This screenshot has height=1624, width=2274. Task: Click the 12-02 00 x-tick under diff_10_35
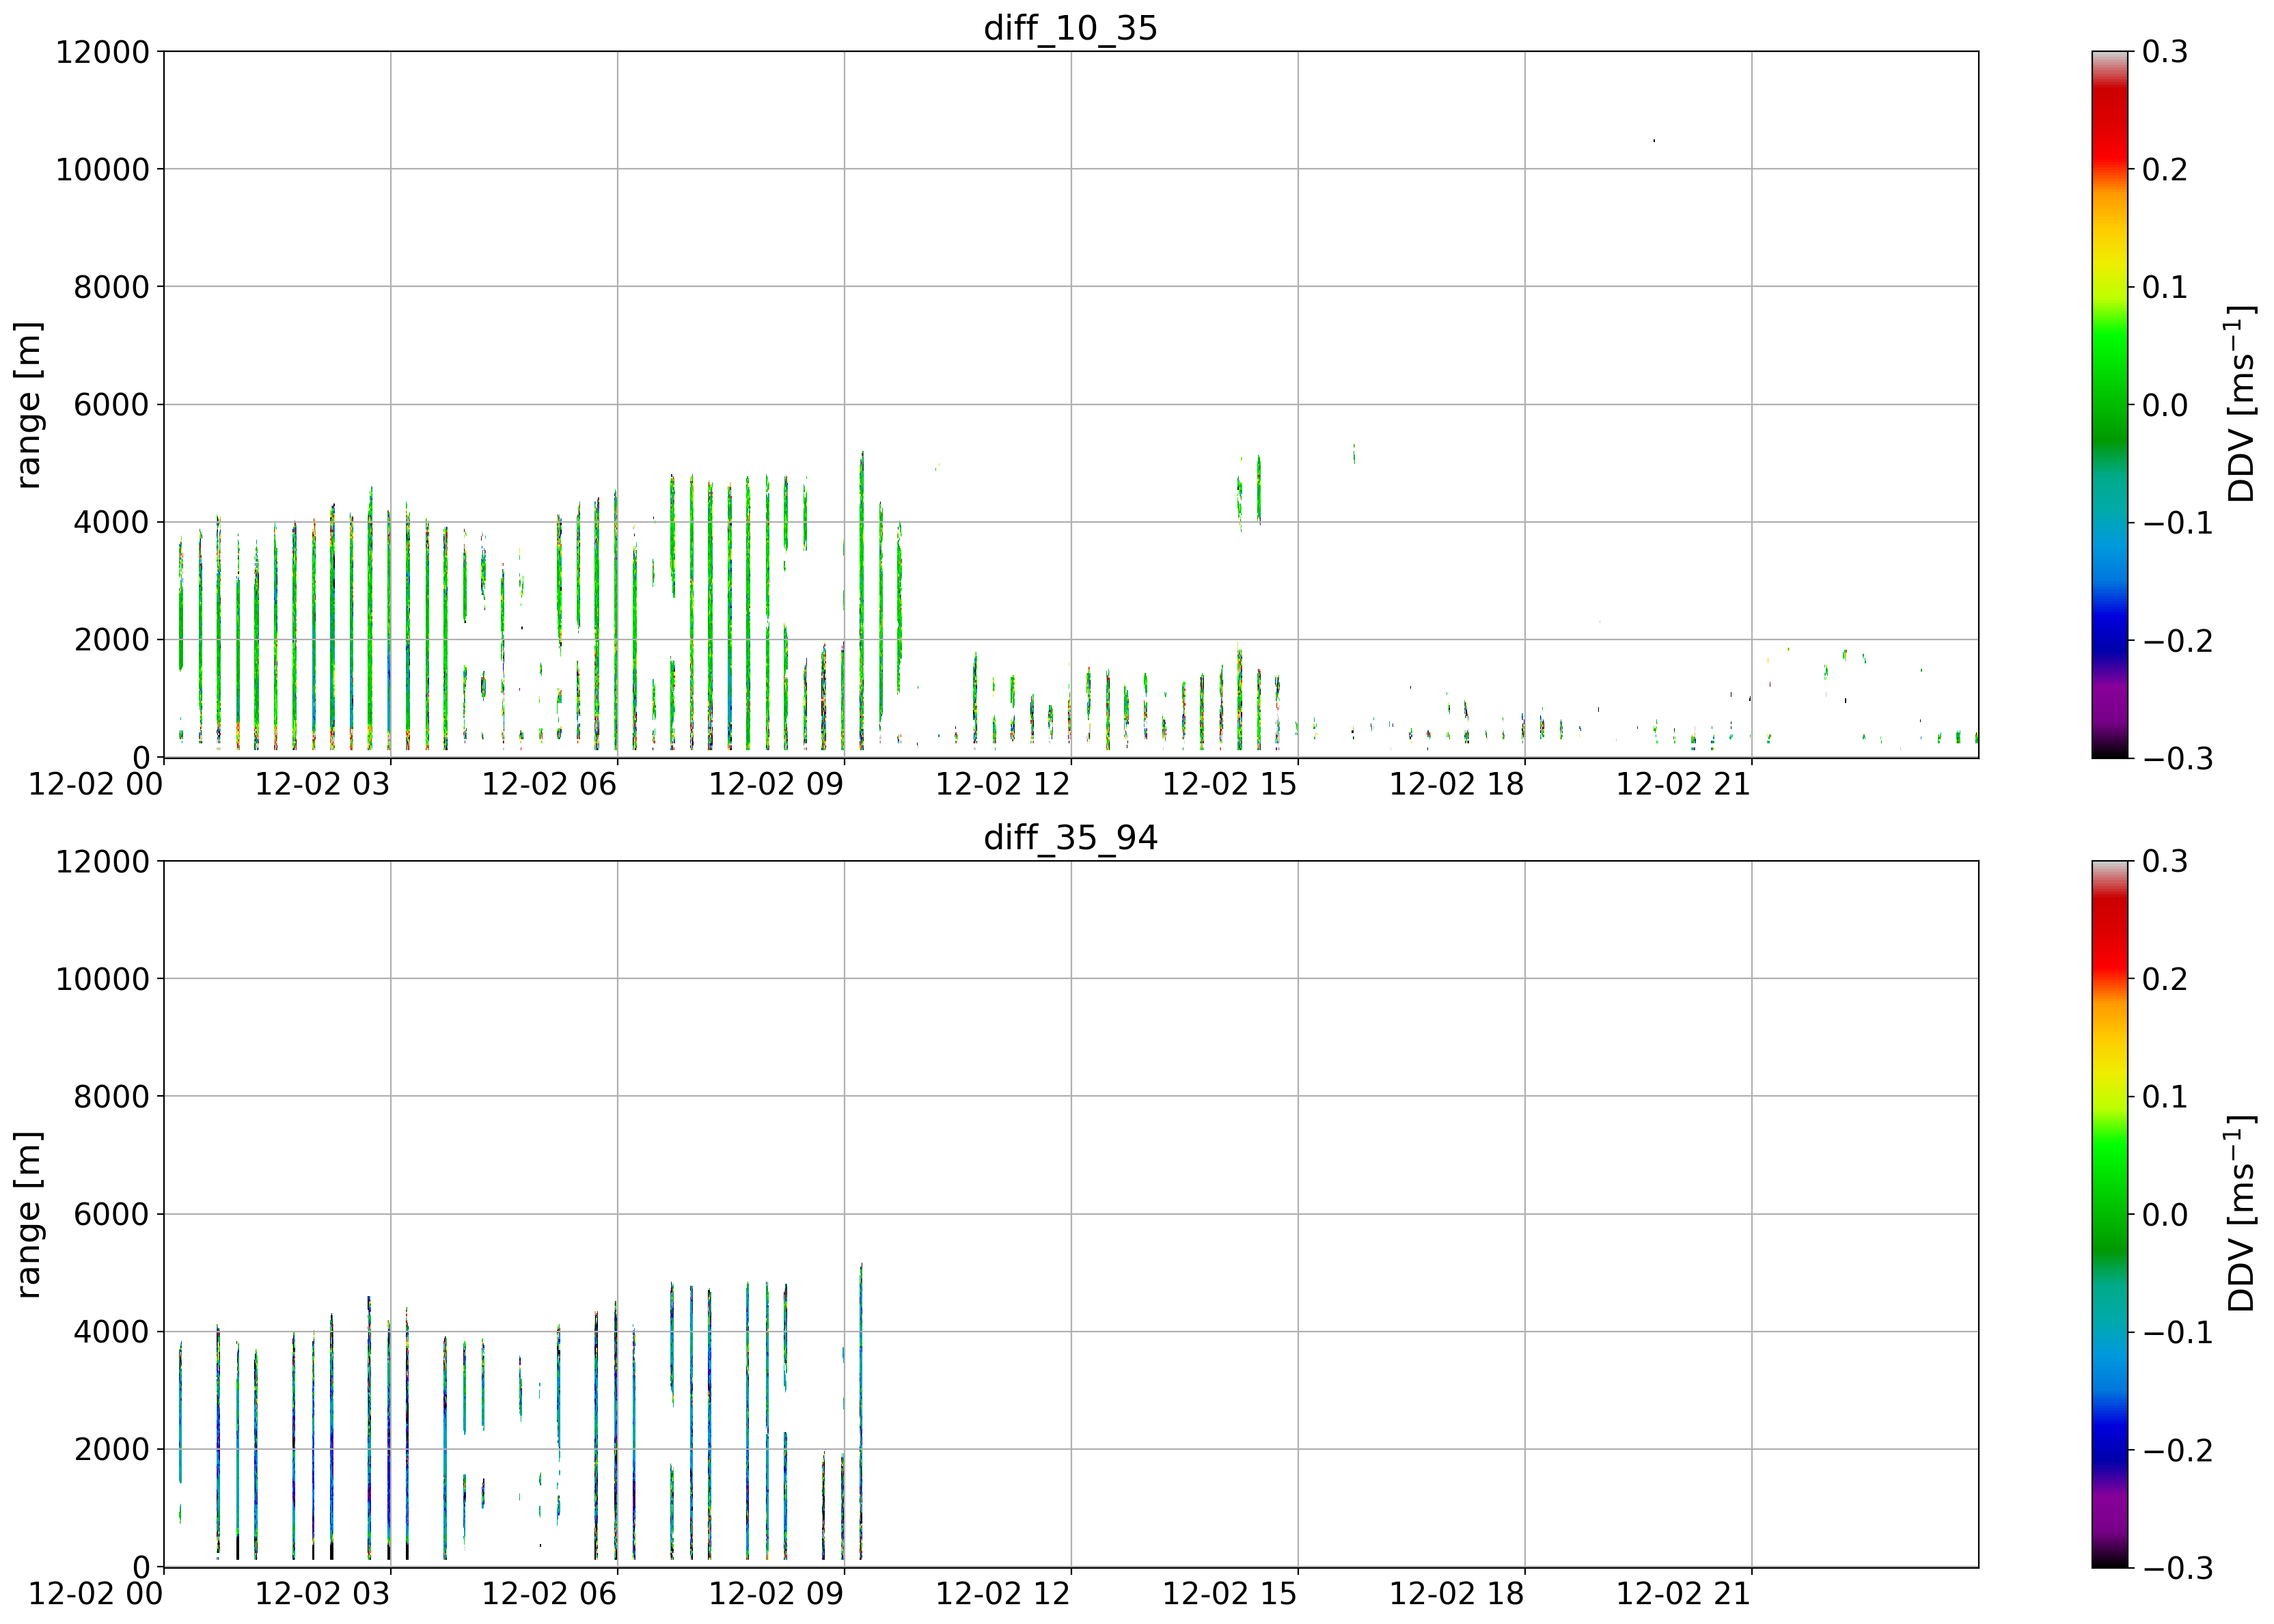tap(95, 784)
